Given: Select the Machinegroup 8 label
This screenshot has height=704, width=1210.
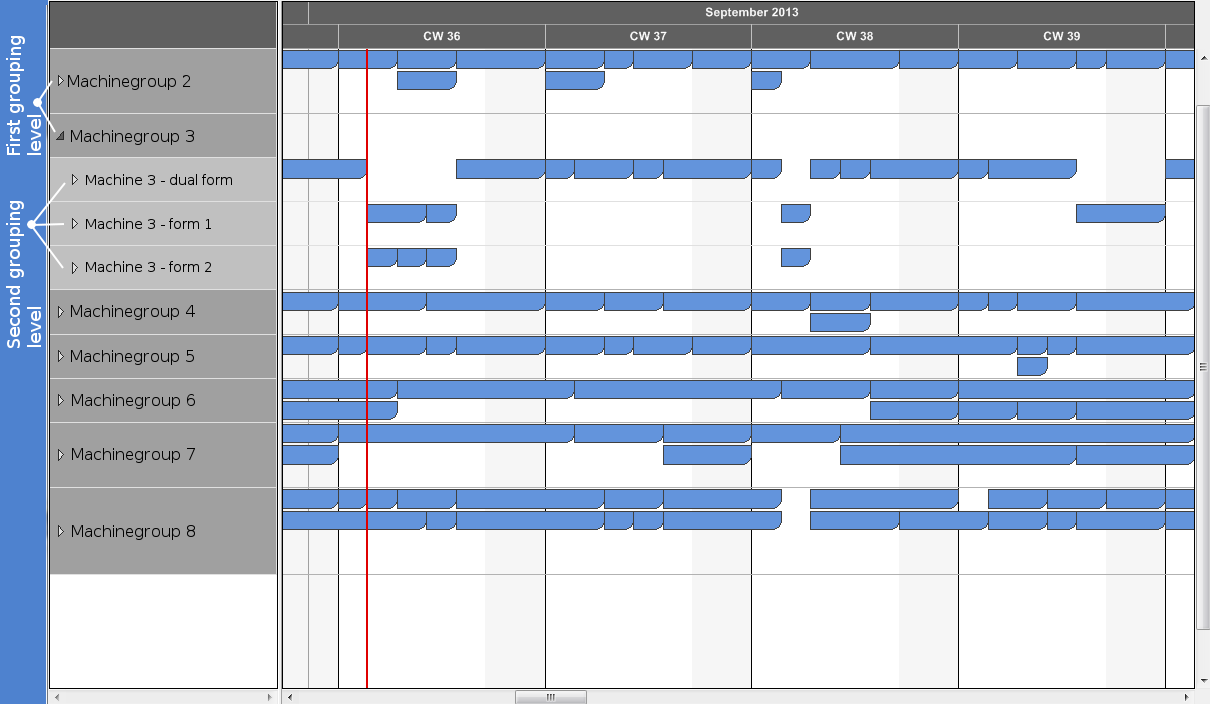Looking at the screenshot, I should (133, 531).
